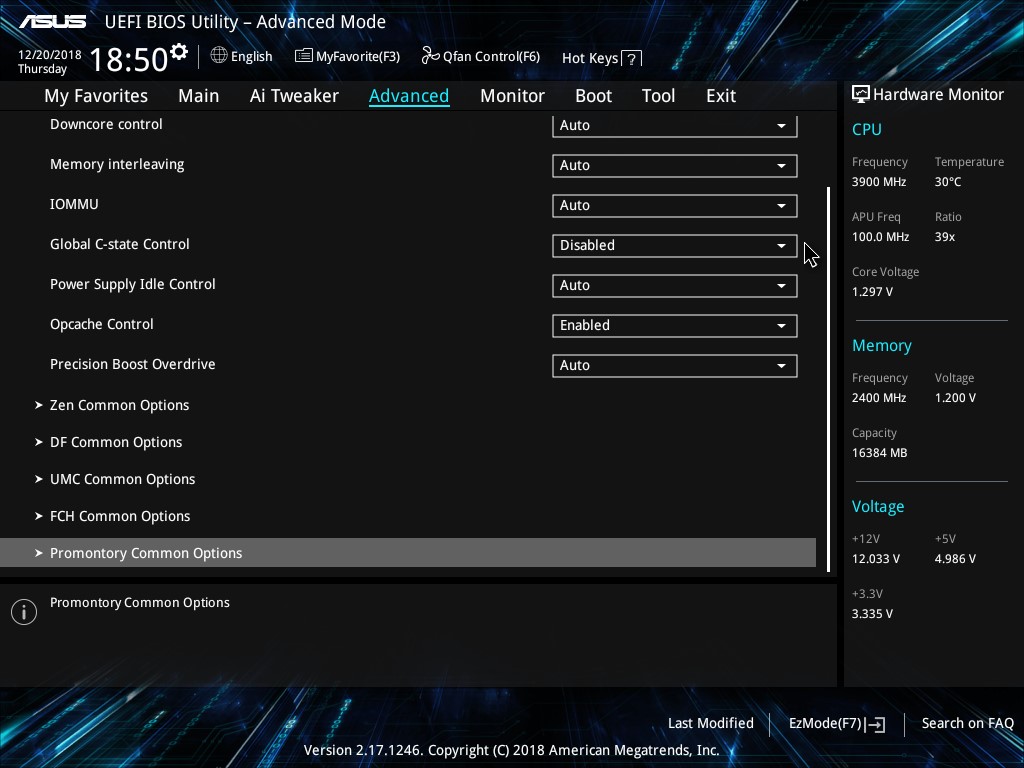The height and width of the screenshot is (768, 1024).
Task: Switch to Ai Tweaker tab
Action: point(294,96)
